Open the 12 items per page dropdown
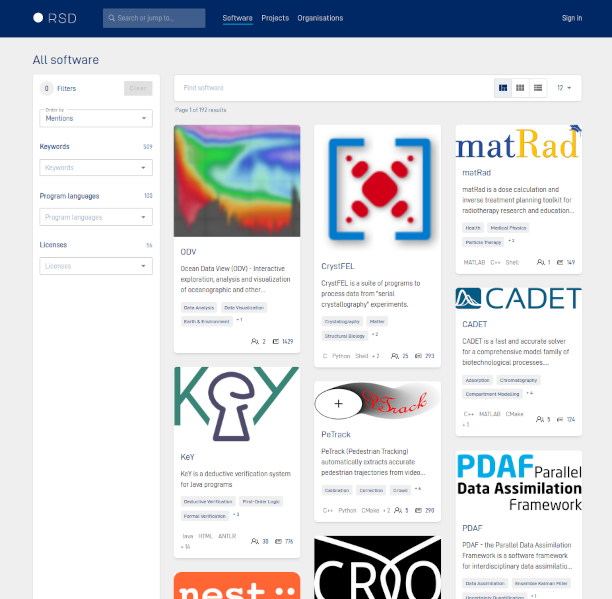 tap(564, 88)
